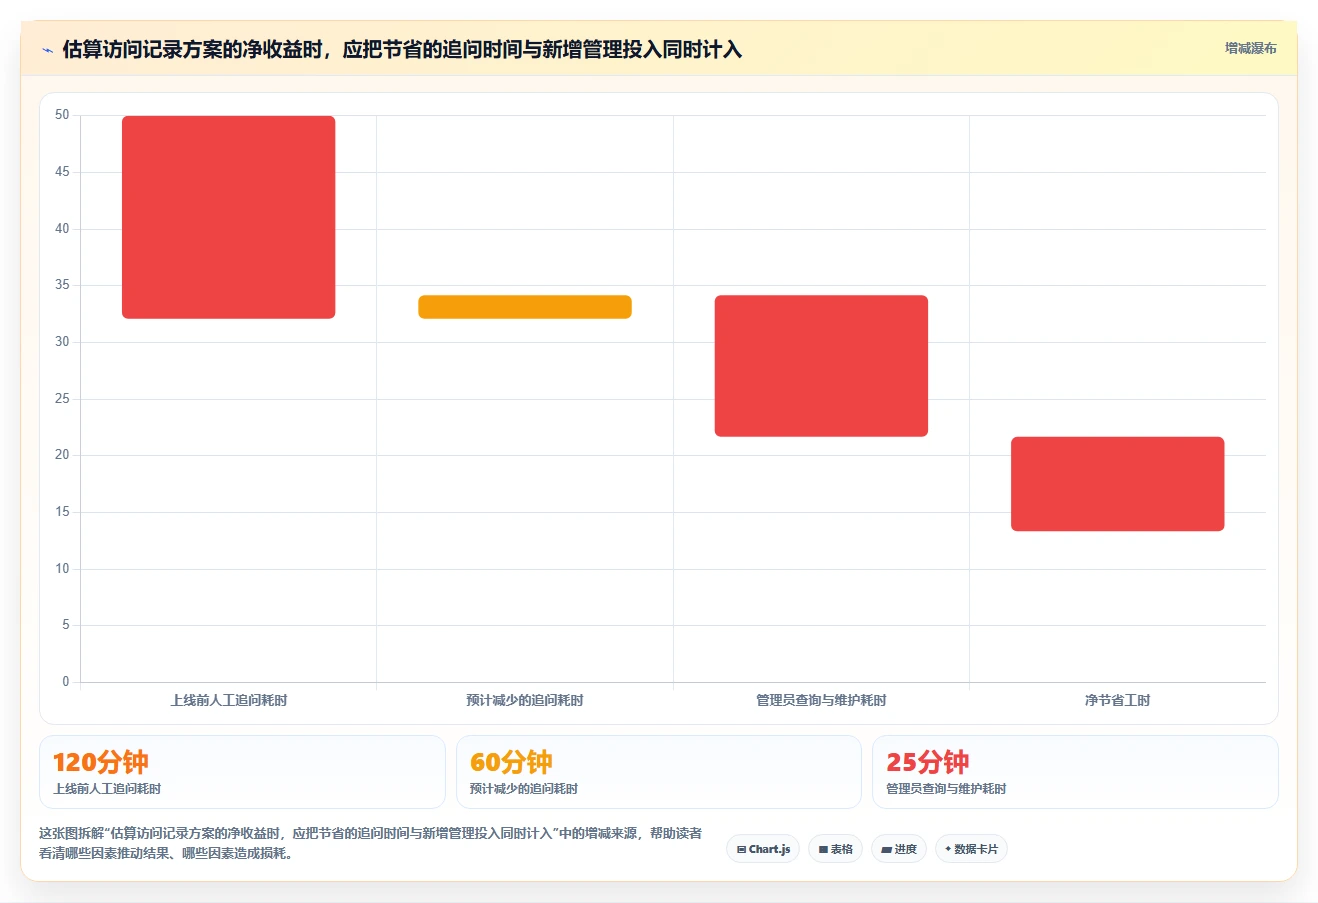Click the x-axis label 净节省工时
1318x903 pixels.
(1118, 700)
